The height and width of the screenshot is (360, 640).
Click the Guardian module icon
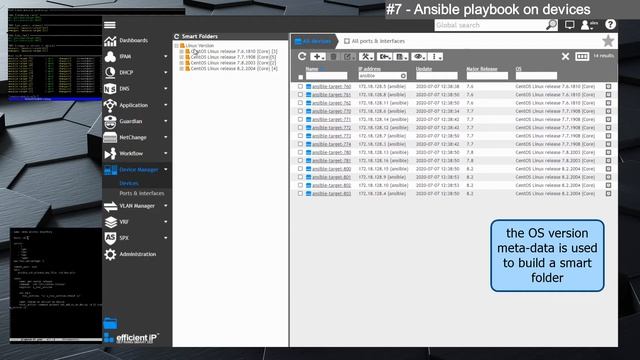110,121
